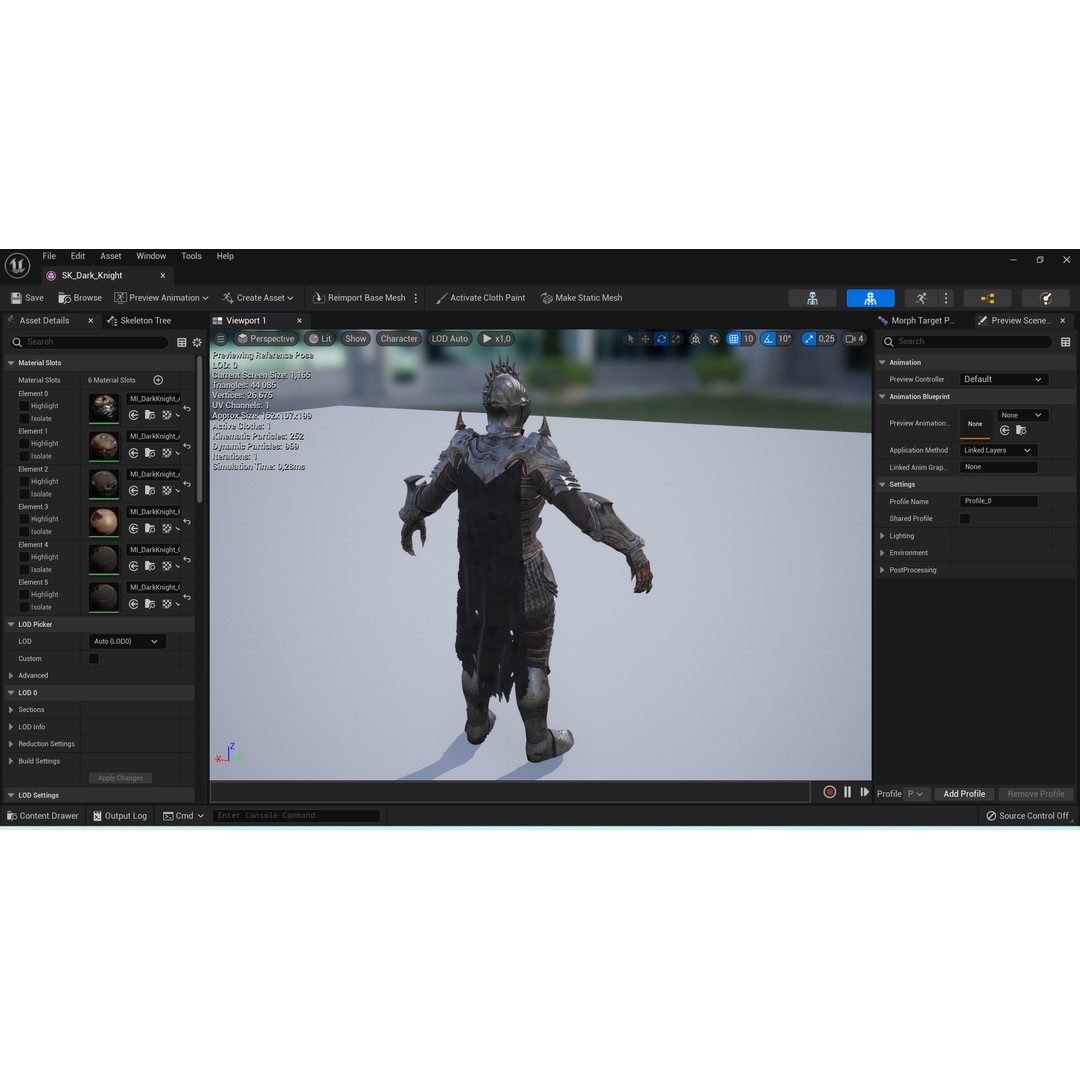
Task: Open Asset Details settings gear
Action: (197, 342)
